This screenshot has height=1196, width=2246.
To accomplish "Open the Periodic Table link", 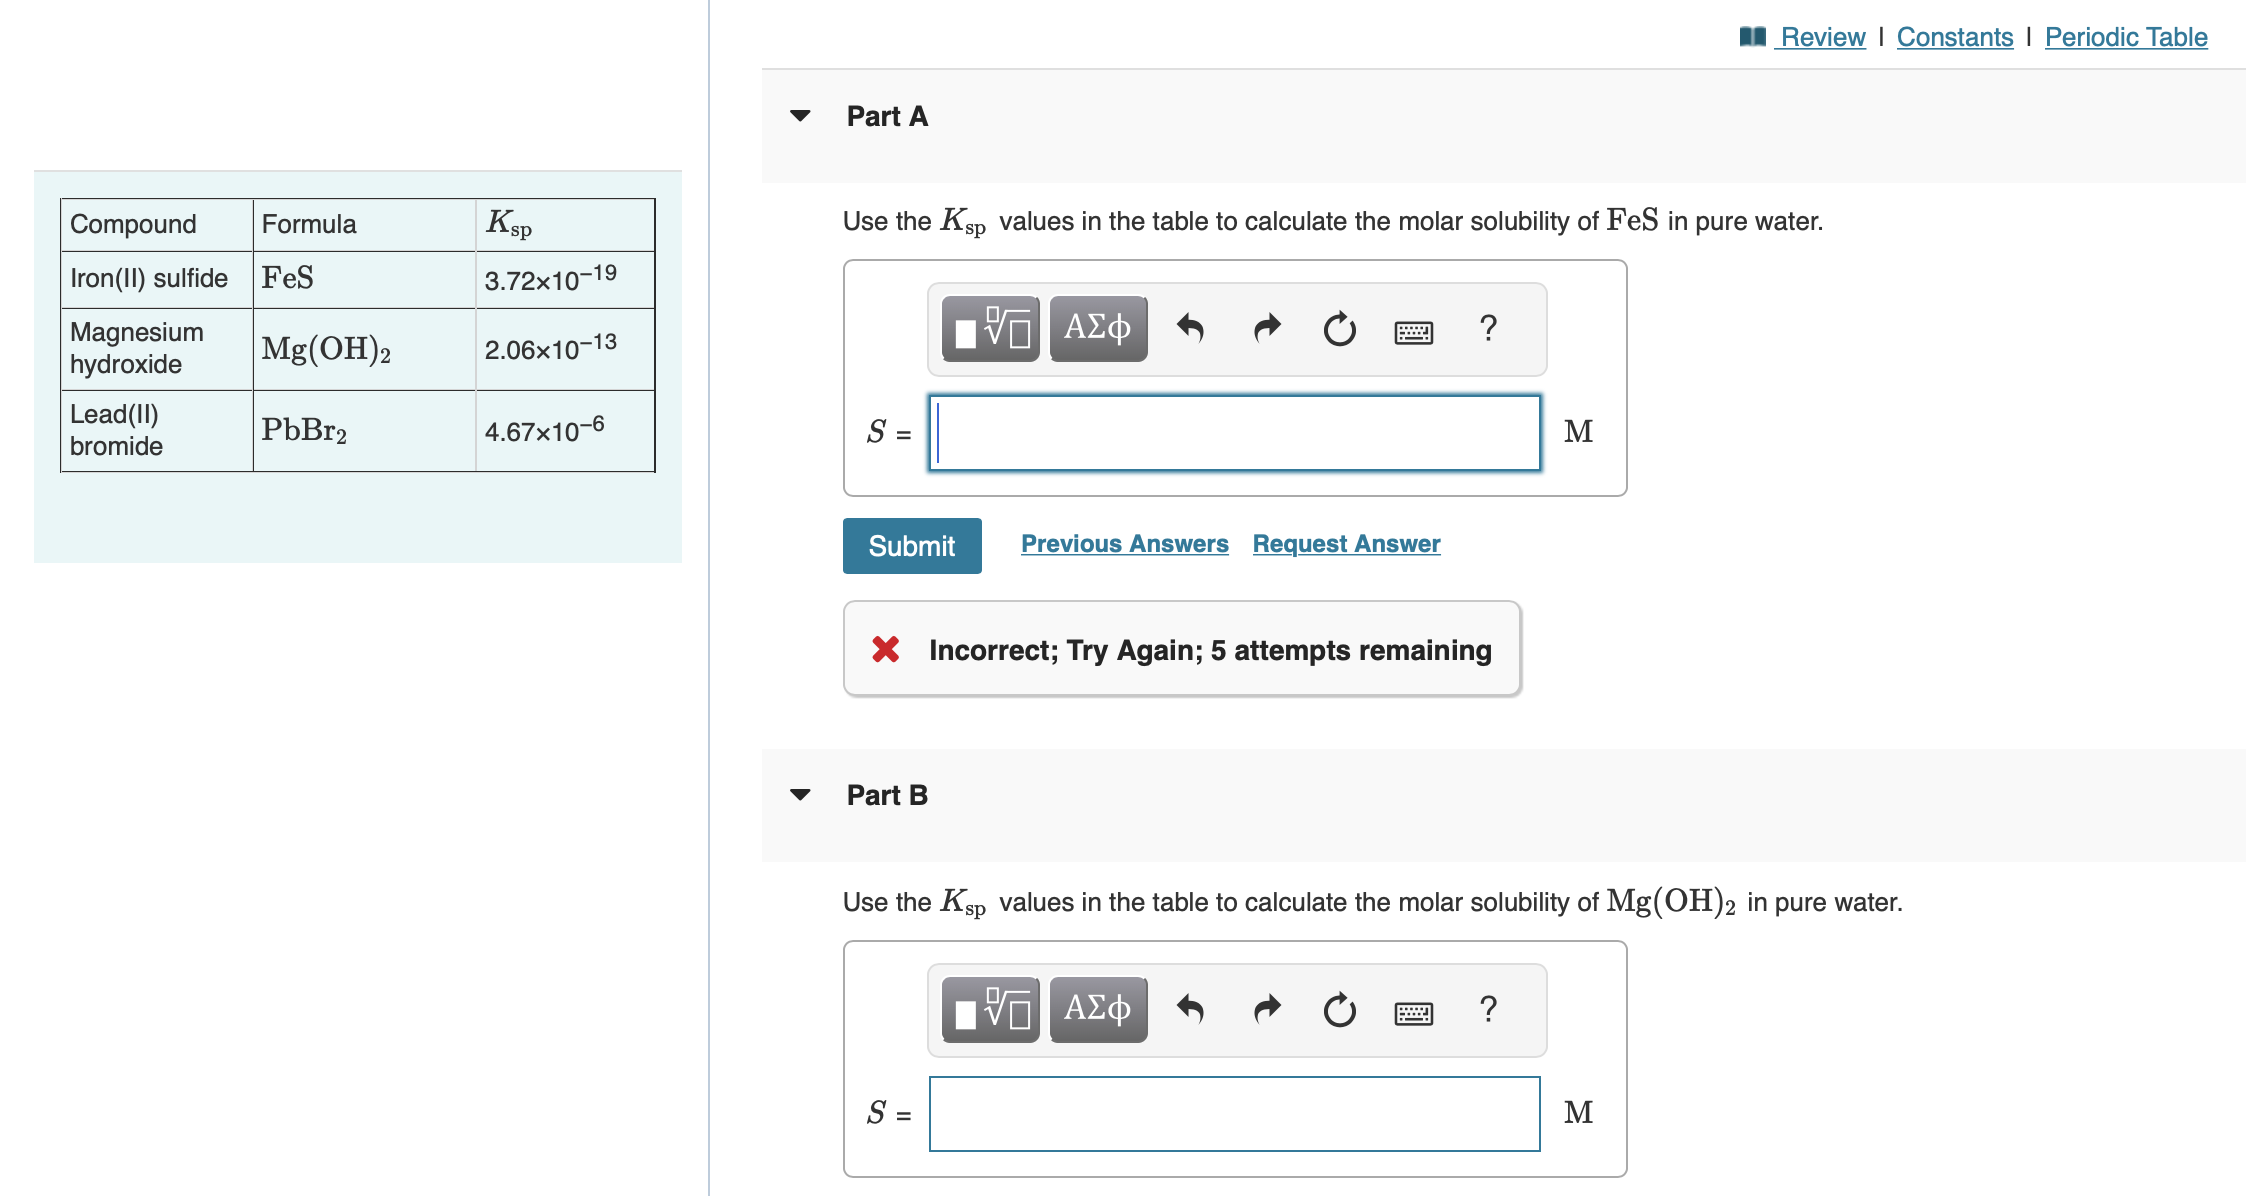I will click(2125, 36).
